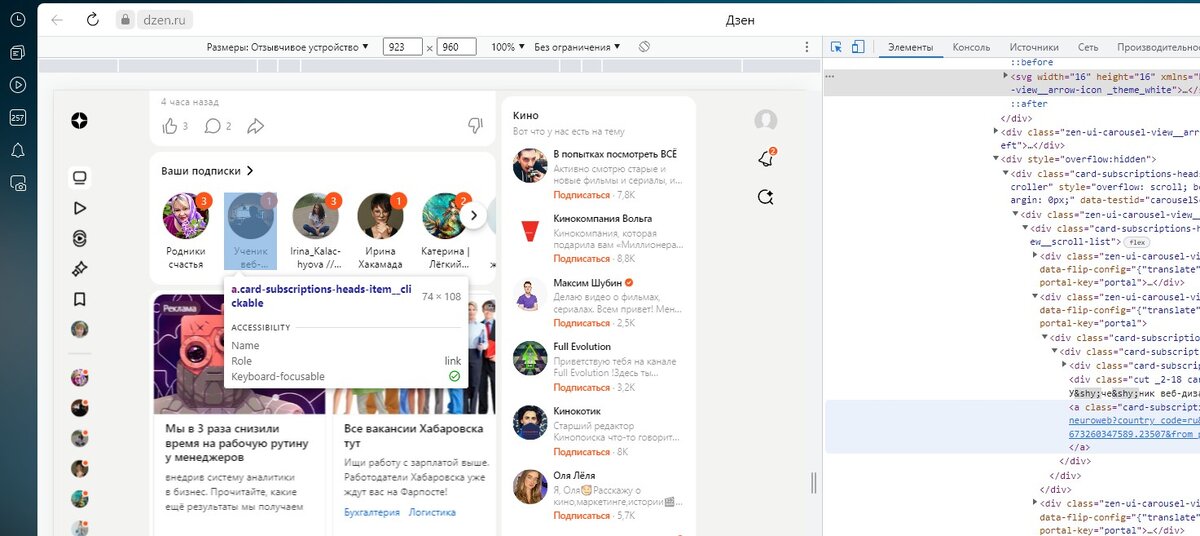The image size is (1200, 536).
Task: Switch to the Элементы tab
Action: (910, 47)
